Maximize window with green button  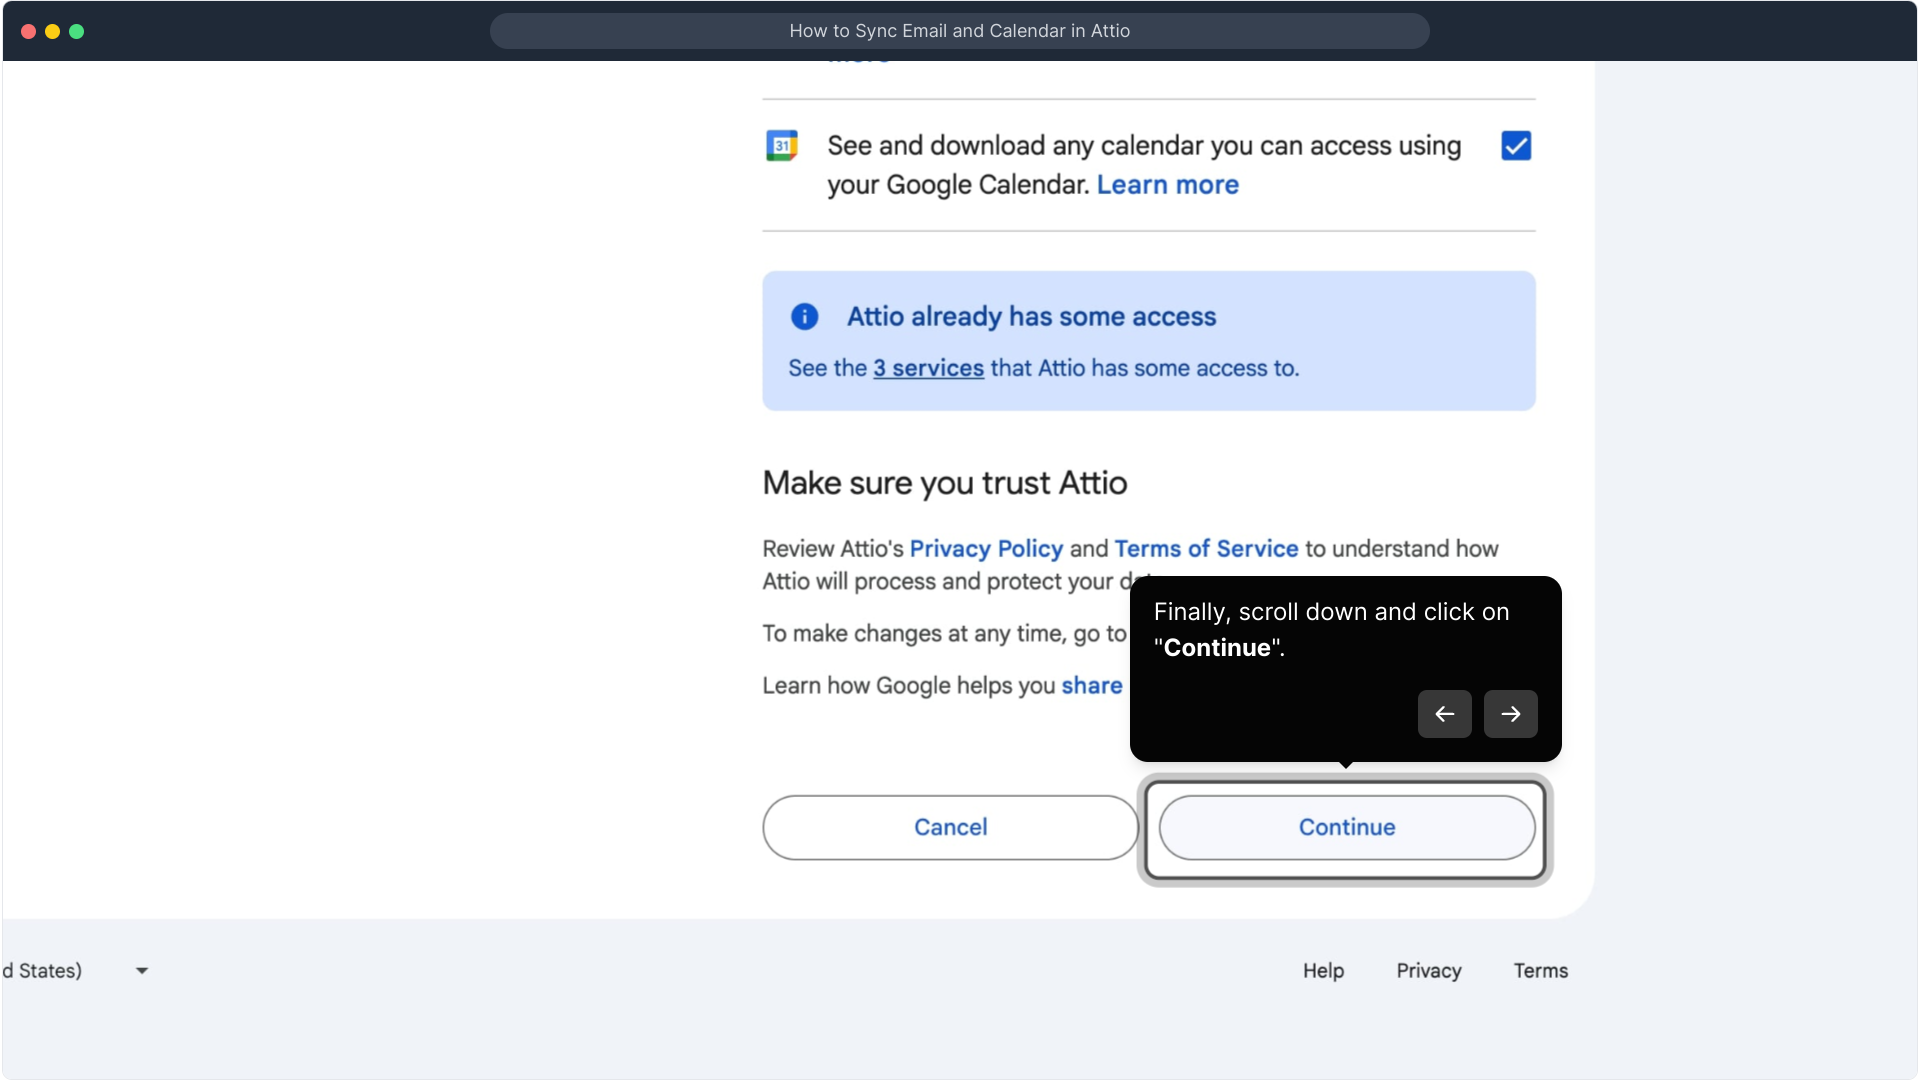pos(77,32)
